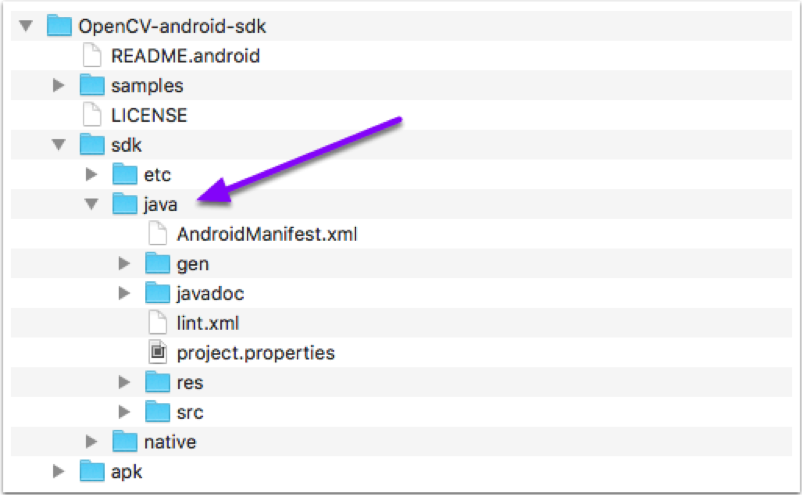Select the apk folder name
802x495 pixels.
(x=126, y=472)
